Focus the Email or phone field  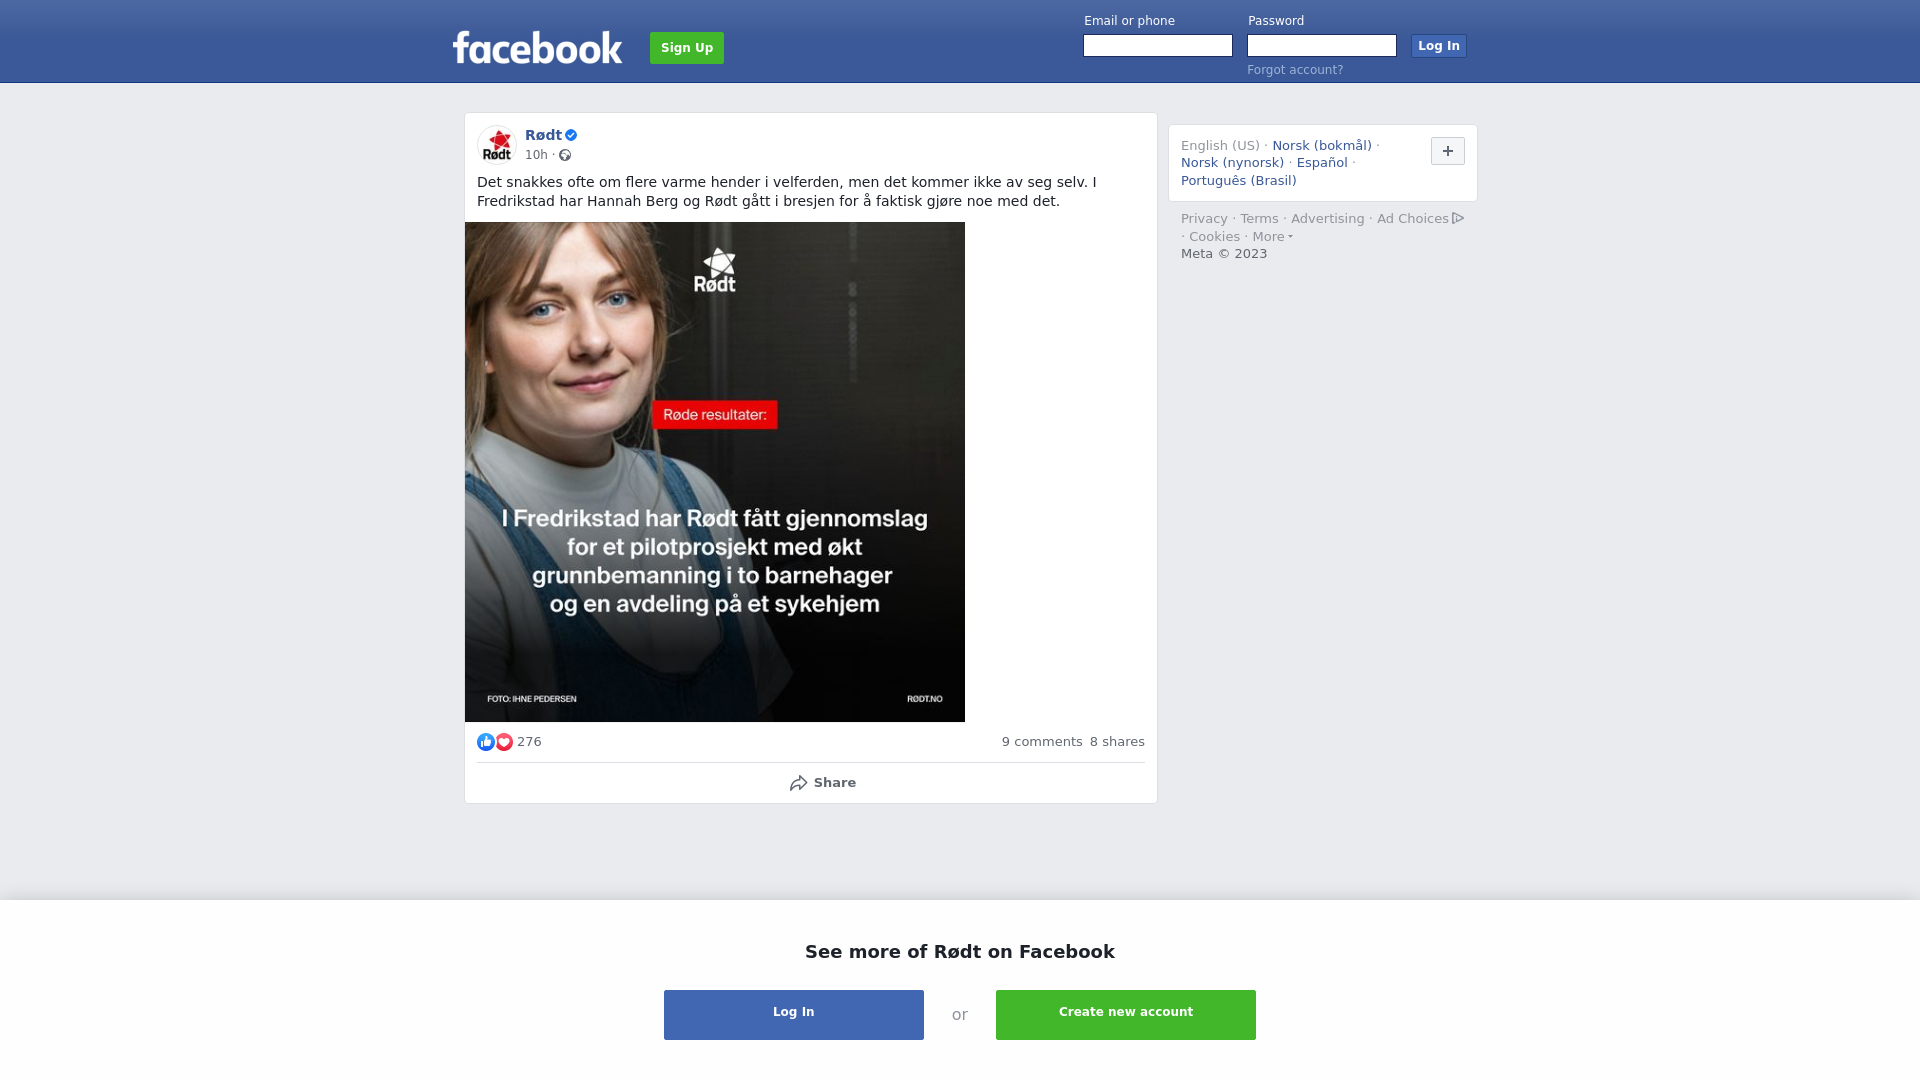[1158, 46]
